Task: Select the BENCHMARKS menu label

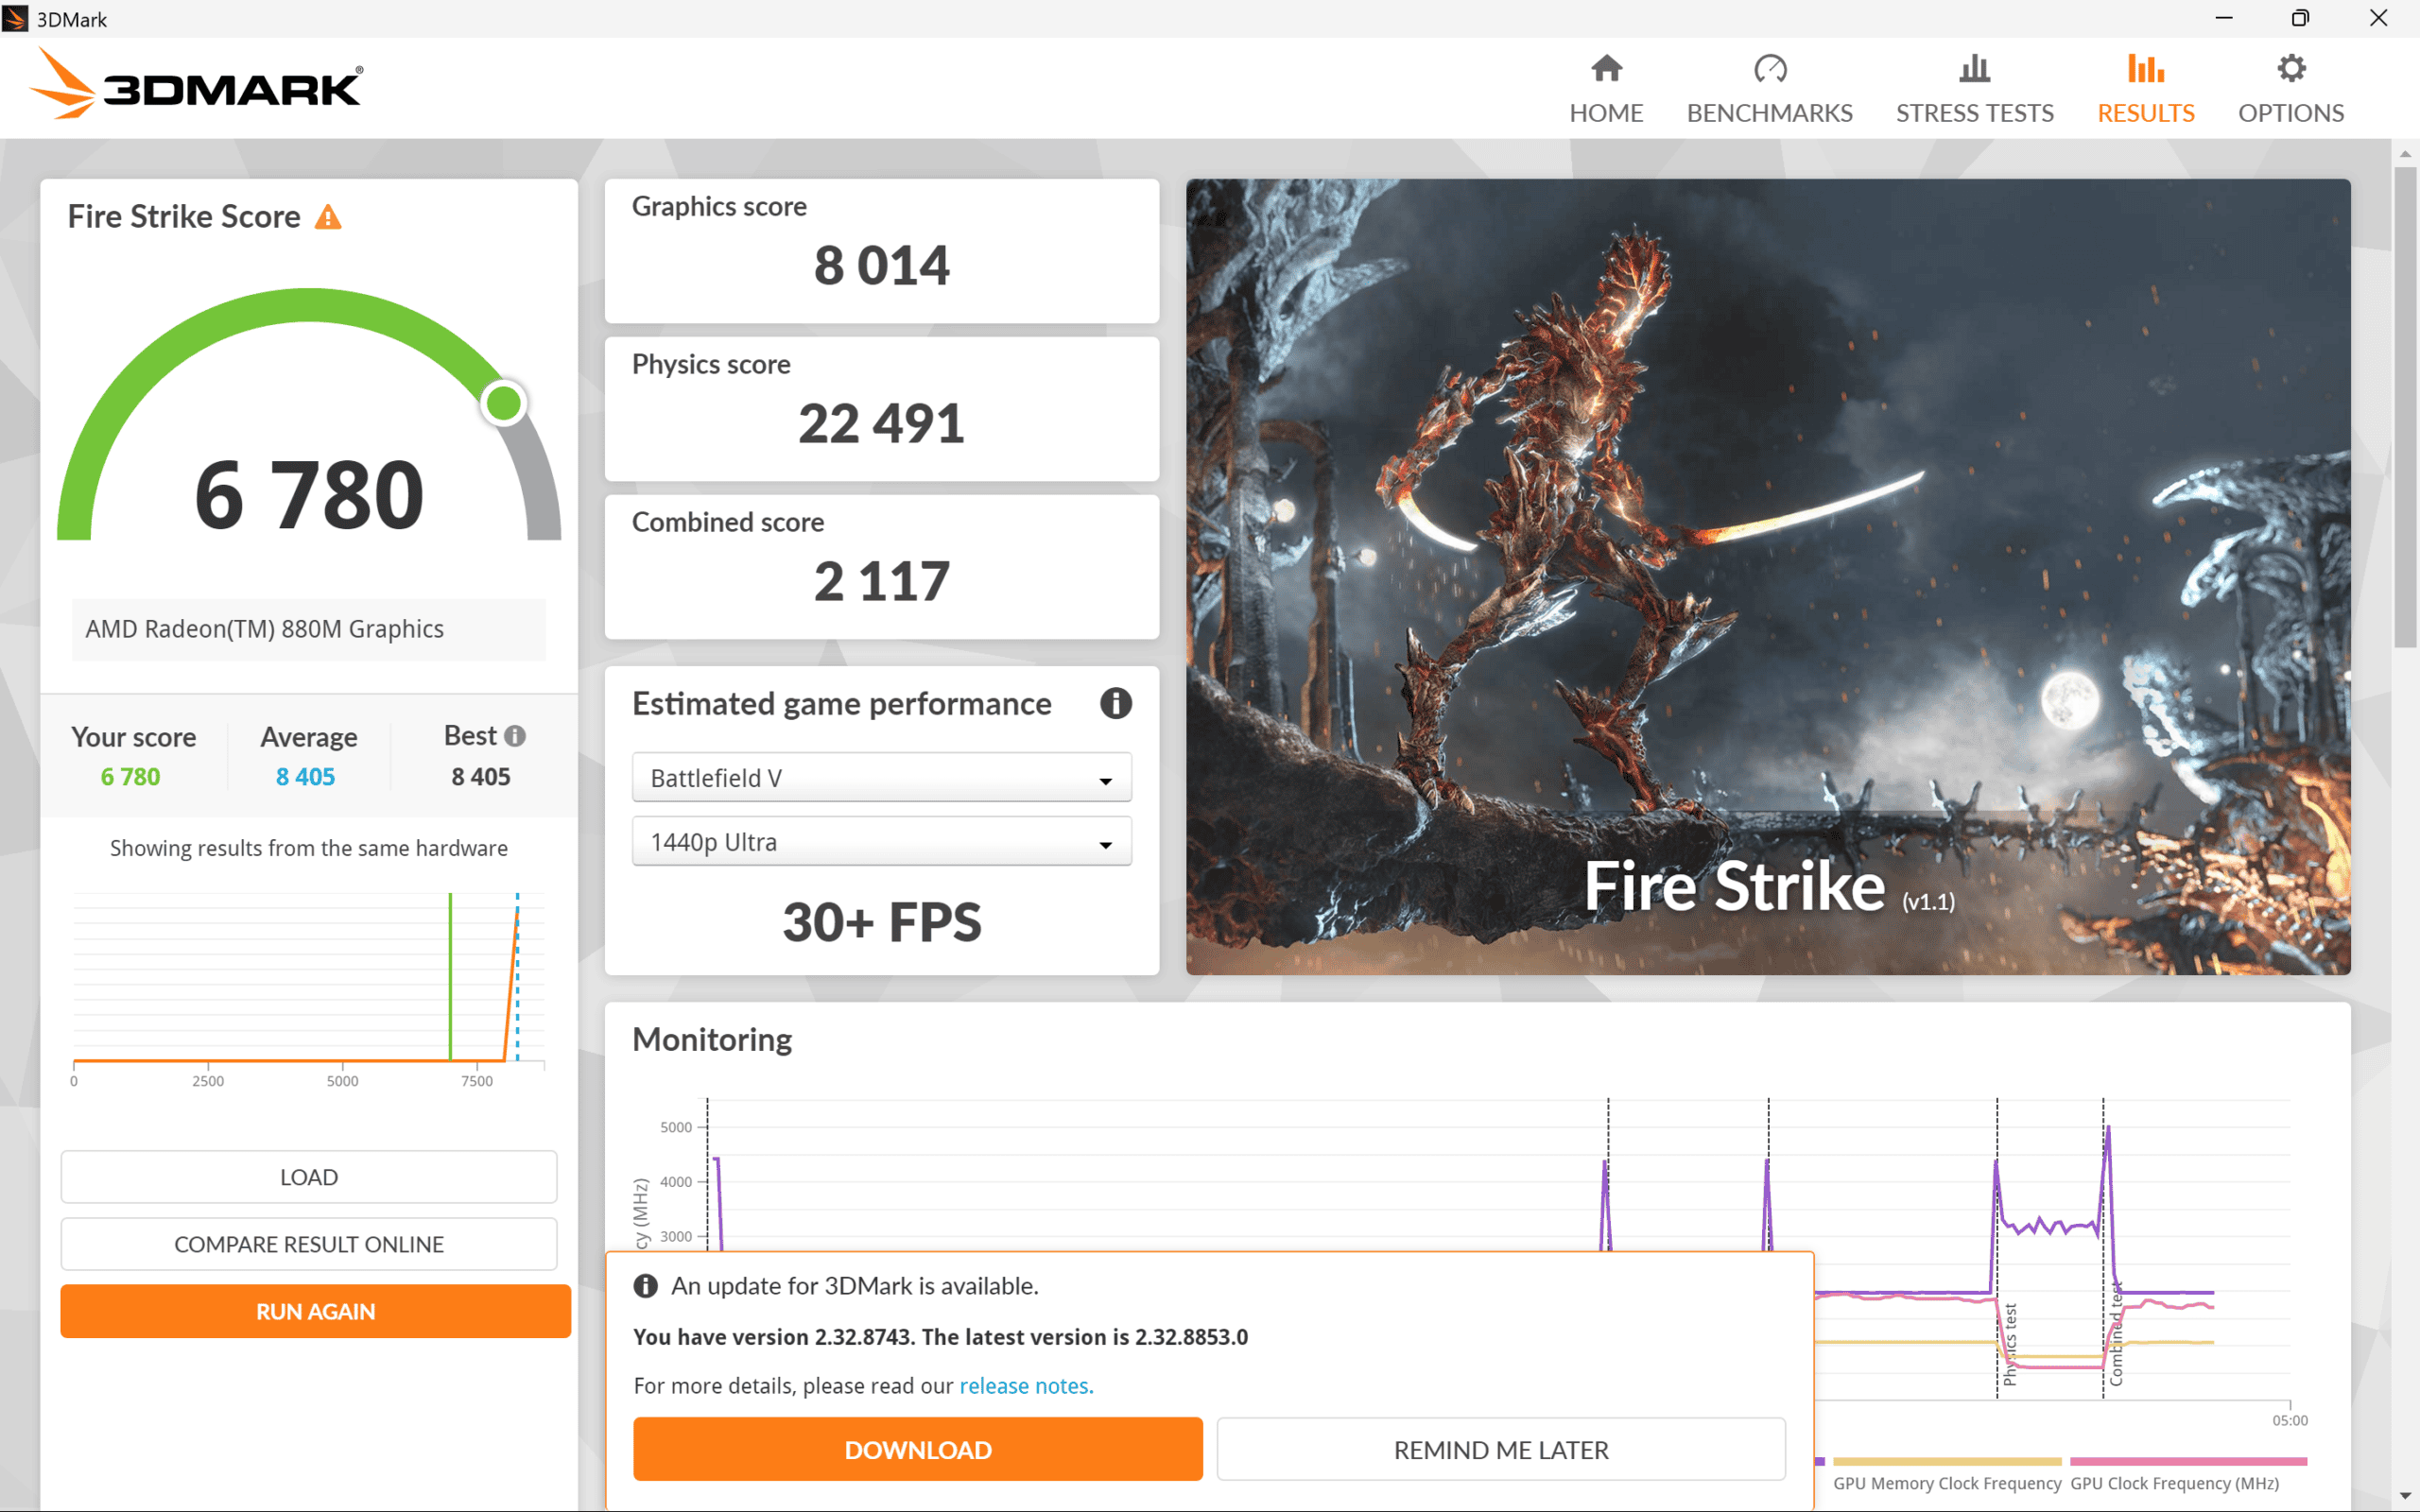Action: [x=1769, y=113]
